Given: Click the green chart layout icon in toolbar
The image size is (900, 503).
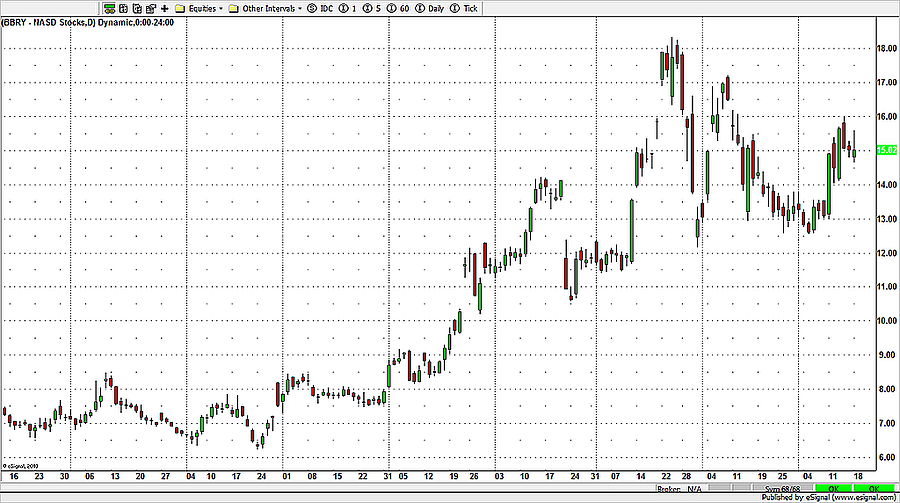Looking at the screenshot, I should (x=109, y=8).
